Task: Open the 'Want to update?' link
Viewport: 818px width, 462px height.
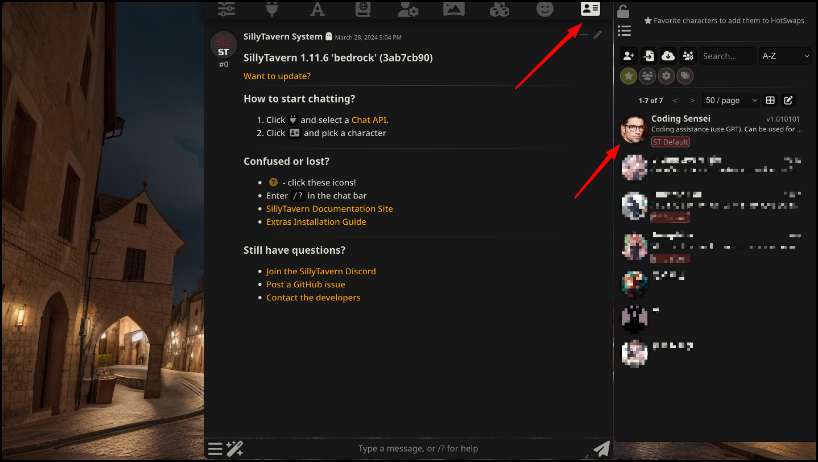Action: (276, 76)
